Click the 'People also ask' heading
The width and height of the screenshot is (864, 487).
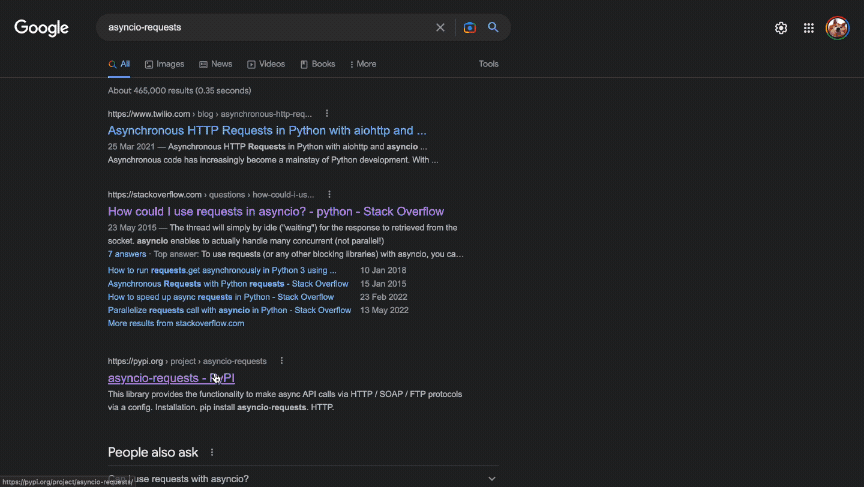[153, 452]
